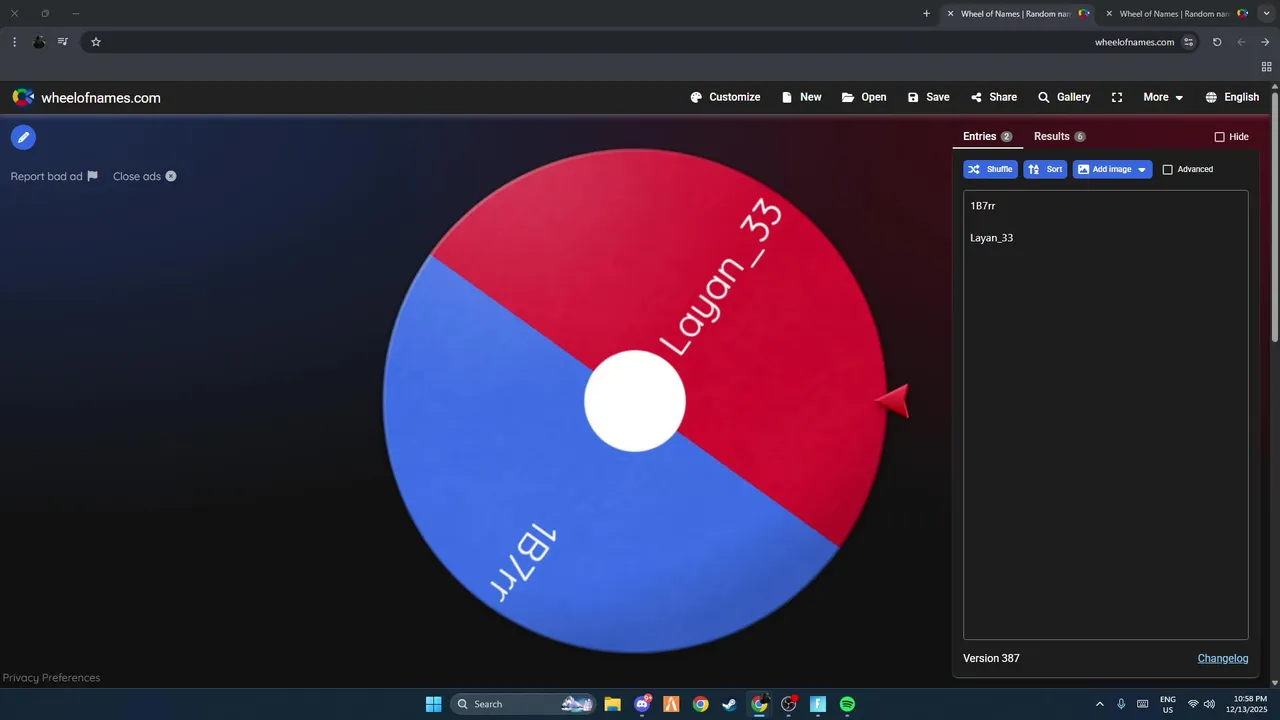This screenshot has height=720, width=1280.
Task: Open the browser profile avatar icon
Action: (39, 42)
